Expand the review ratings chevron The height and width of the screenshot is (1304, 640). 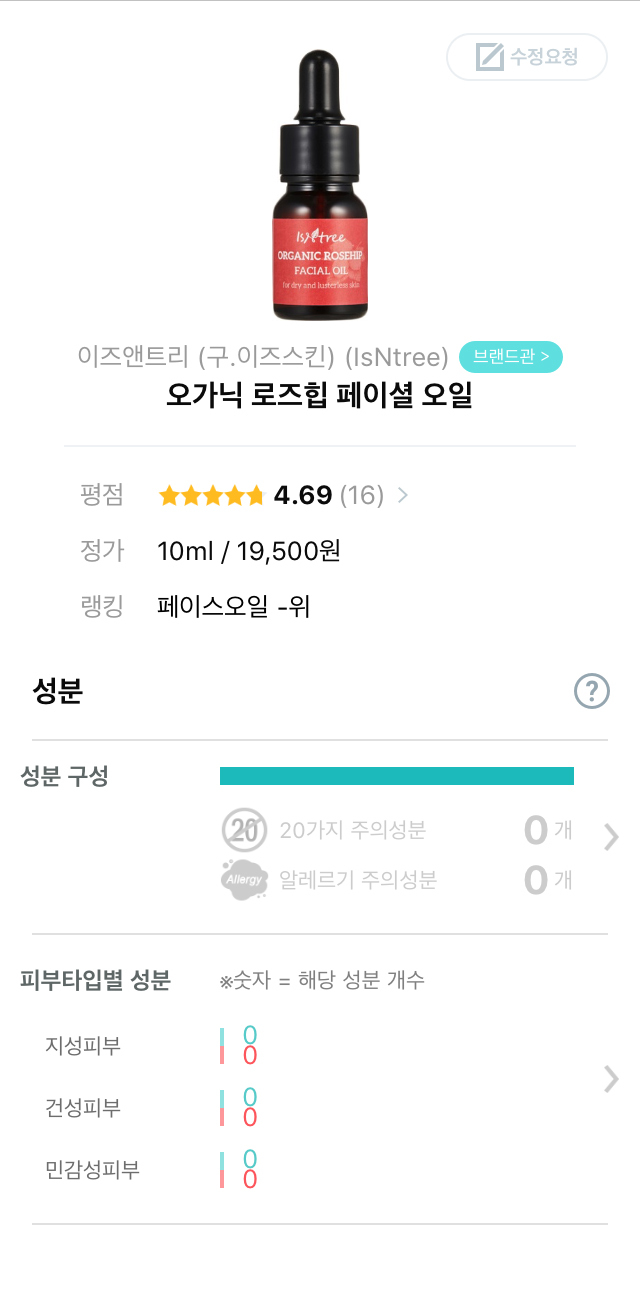click(x=403, y=494)
